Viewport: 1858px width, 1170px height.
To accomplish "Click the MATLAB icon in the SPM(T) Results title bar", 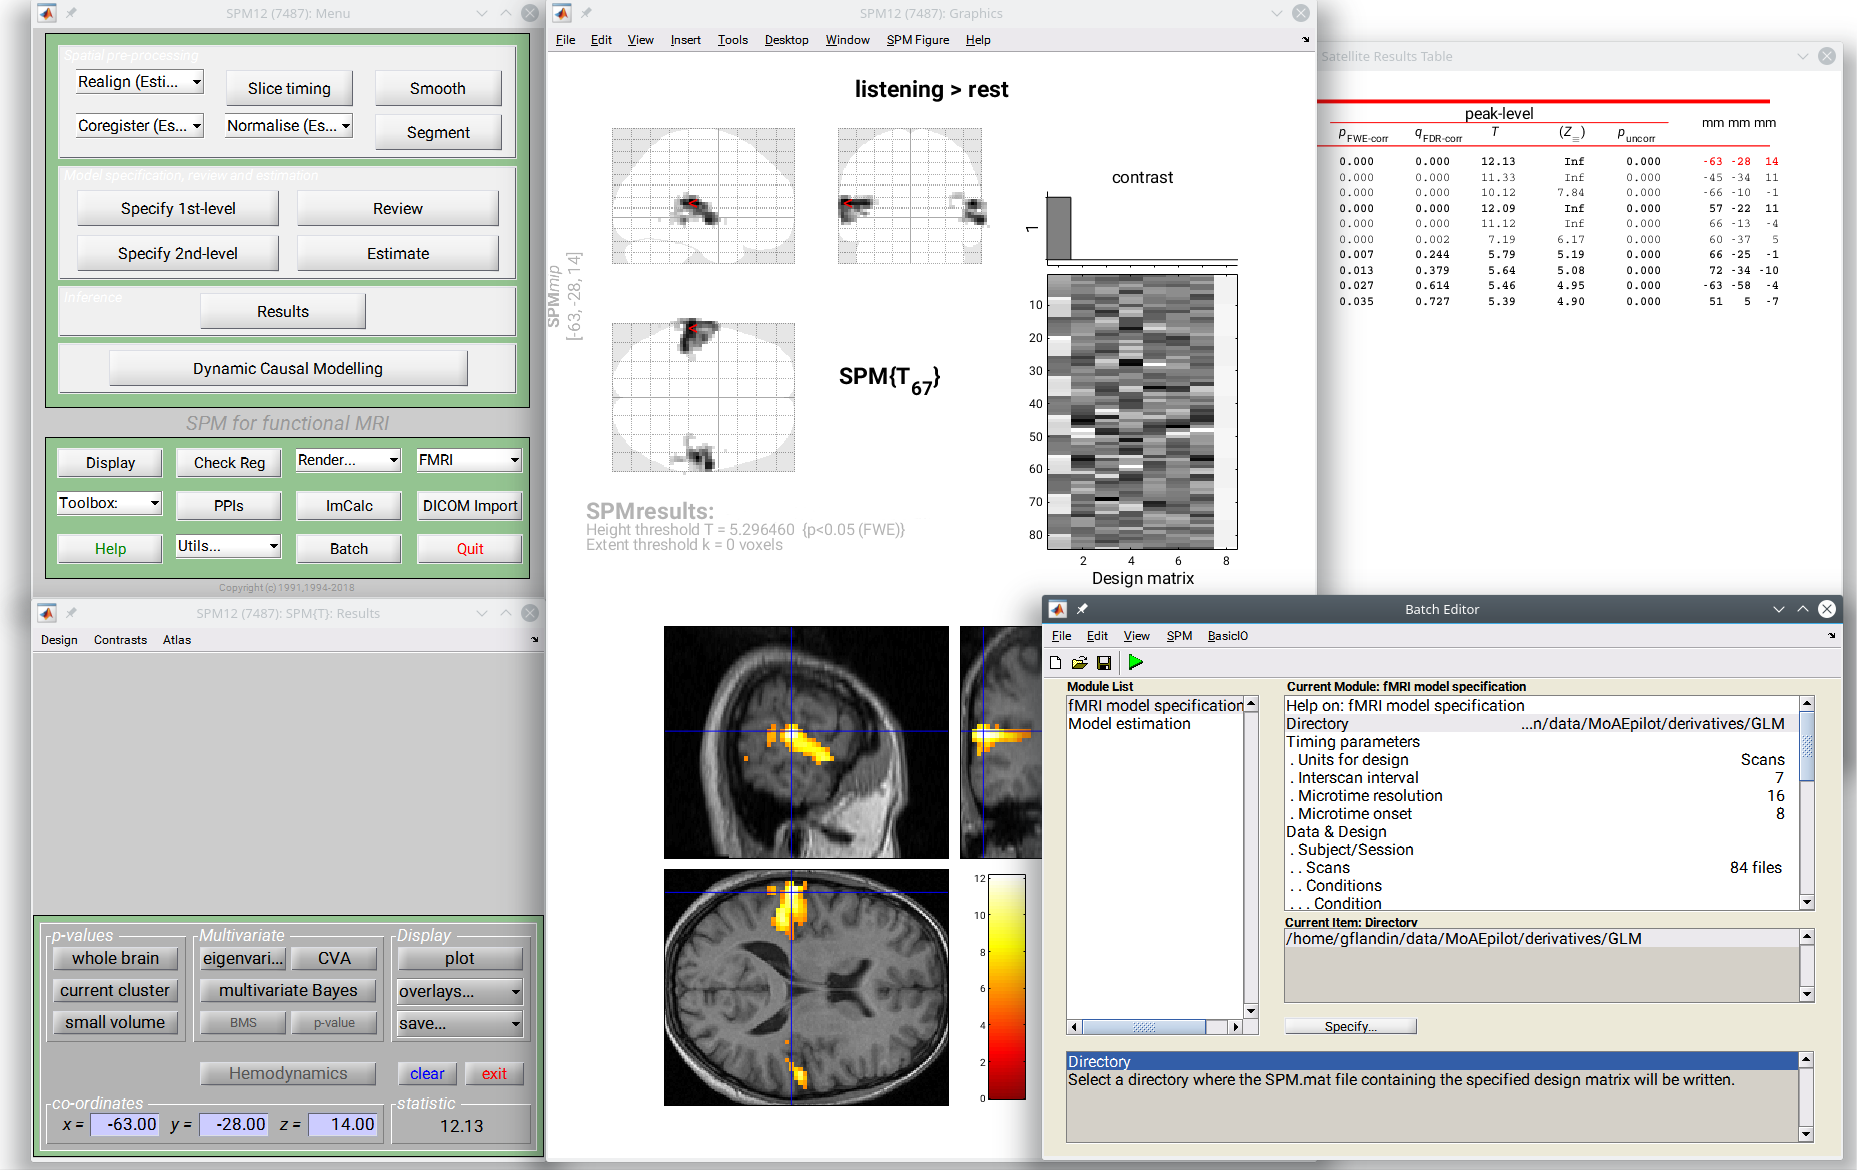I will 47,613.
